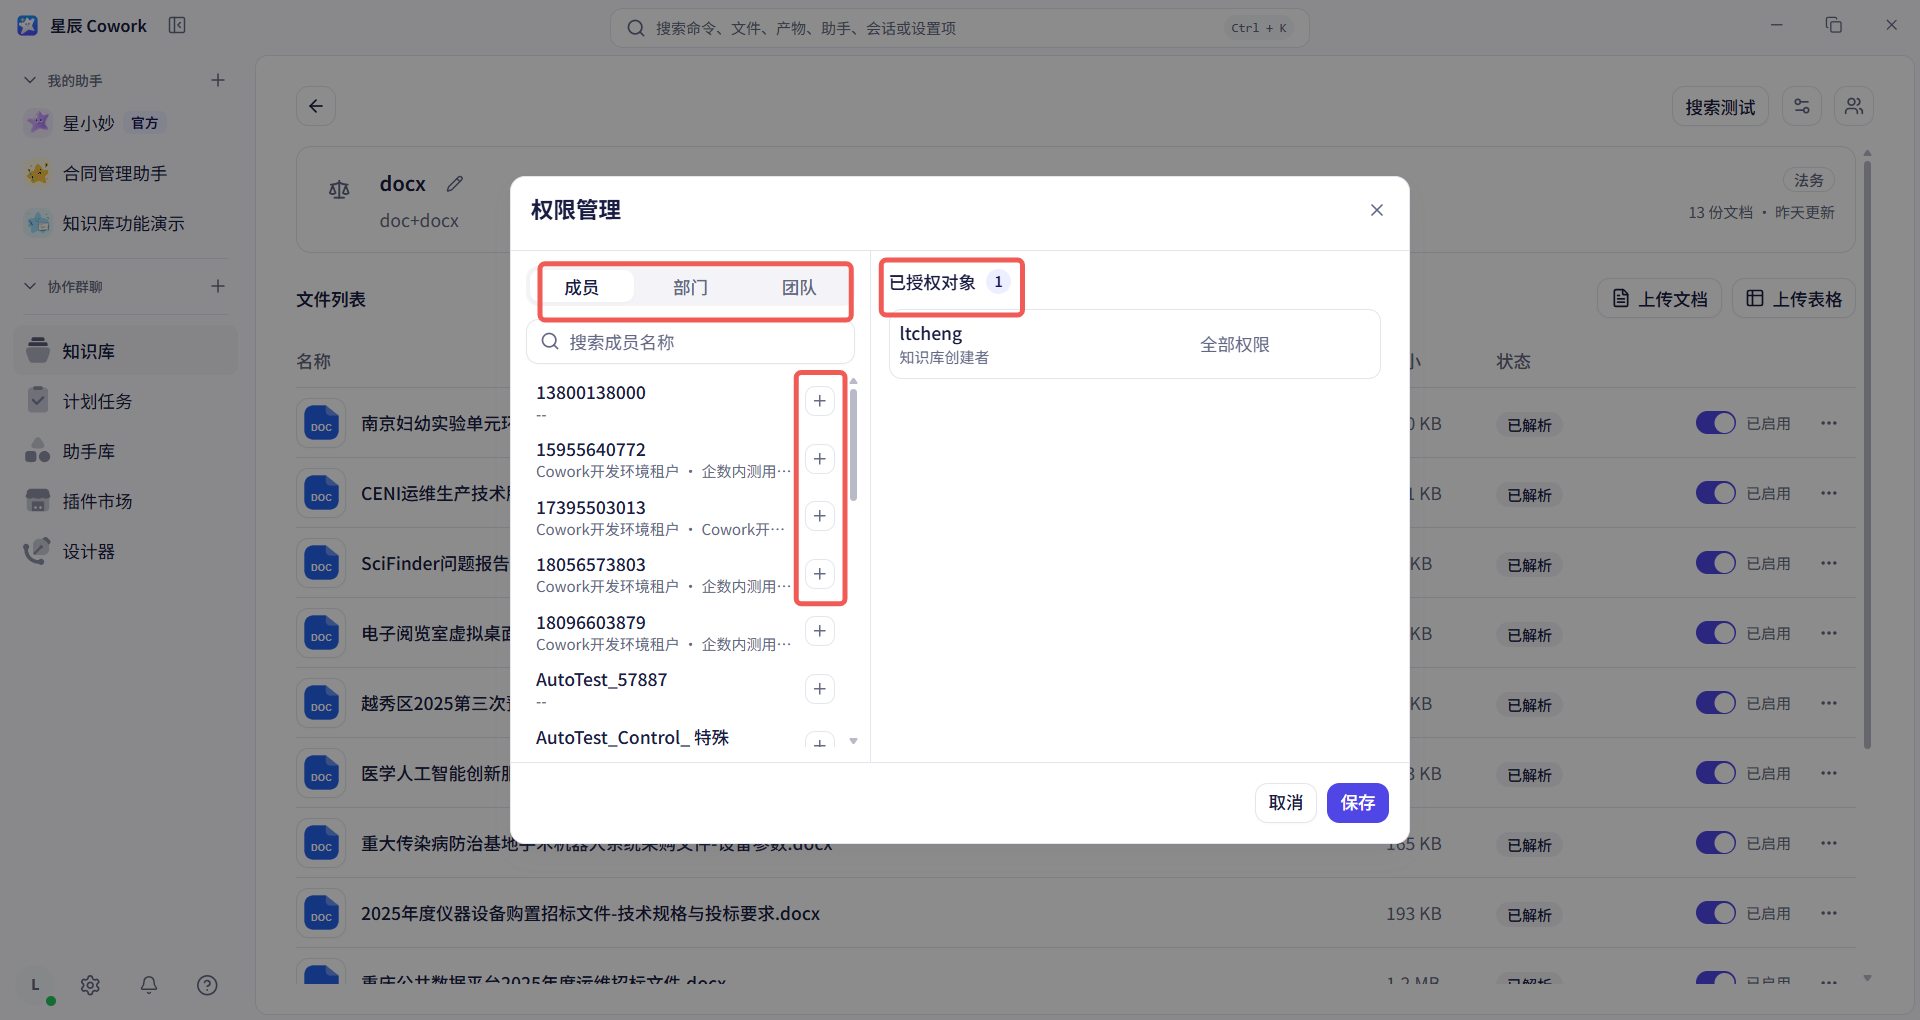Image resolution: width=1920 pixels, height=1020 pixels.
Task: Open the notifications bell icon
Action: [x=149, y=985]
